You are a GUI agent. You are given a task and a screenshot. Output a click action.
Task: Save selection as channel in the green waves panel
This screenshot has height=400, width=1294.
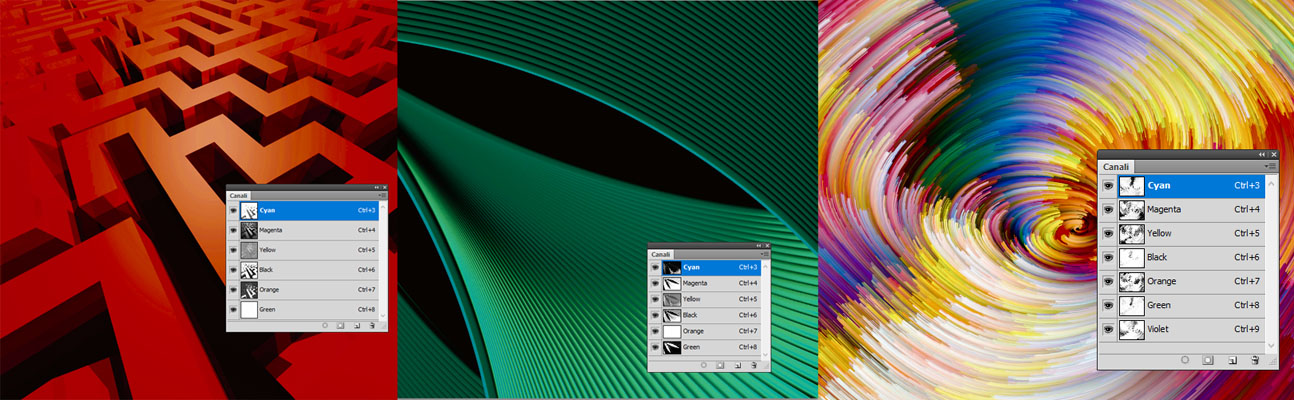point(720,365)
